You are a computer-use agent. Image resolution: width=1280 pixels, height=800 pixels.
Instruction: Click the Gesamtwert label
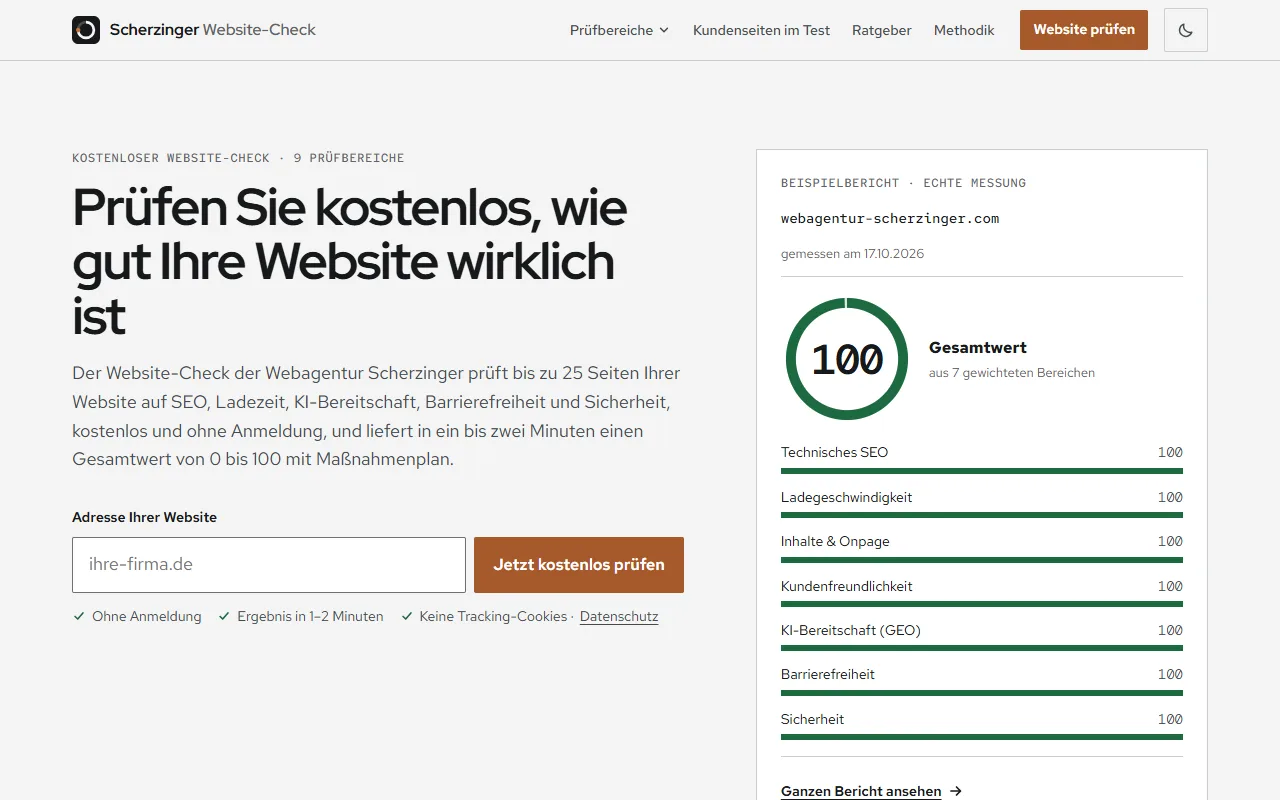pos(978,348)
